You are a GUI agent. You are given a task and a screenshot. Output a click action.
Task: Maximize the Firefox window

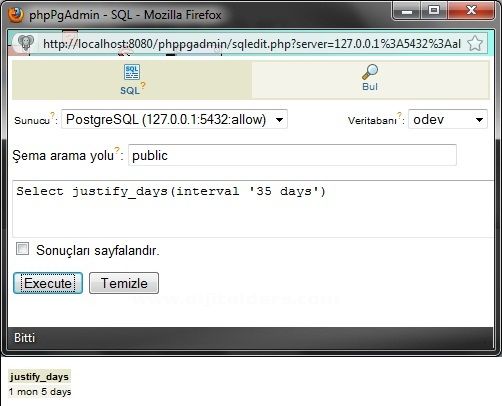pos(434,11)
